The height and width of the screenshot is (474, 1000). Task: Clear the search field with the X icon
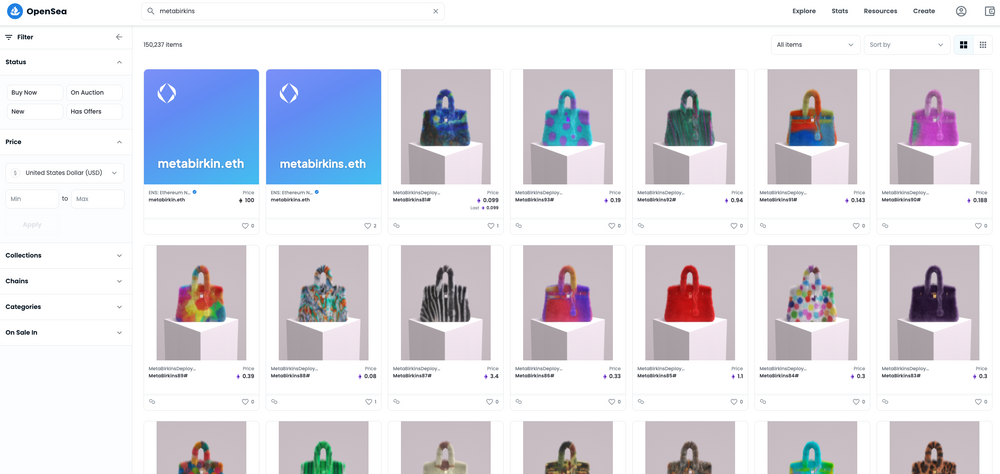[x=436, y=11]
